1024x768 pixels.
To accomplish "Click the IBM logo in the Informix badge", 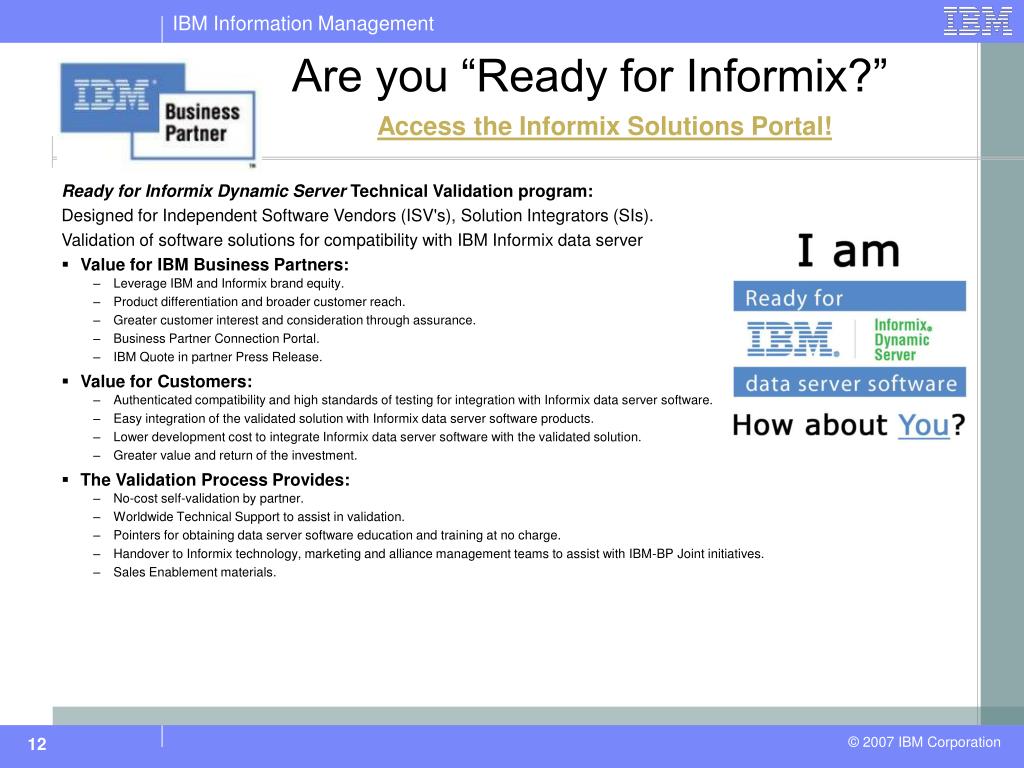I will click(x=793, y=339).
